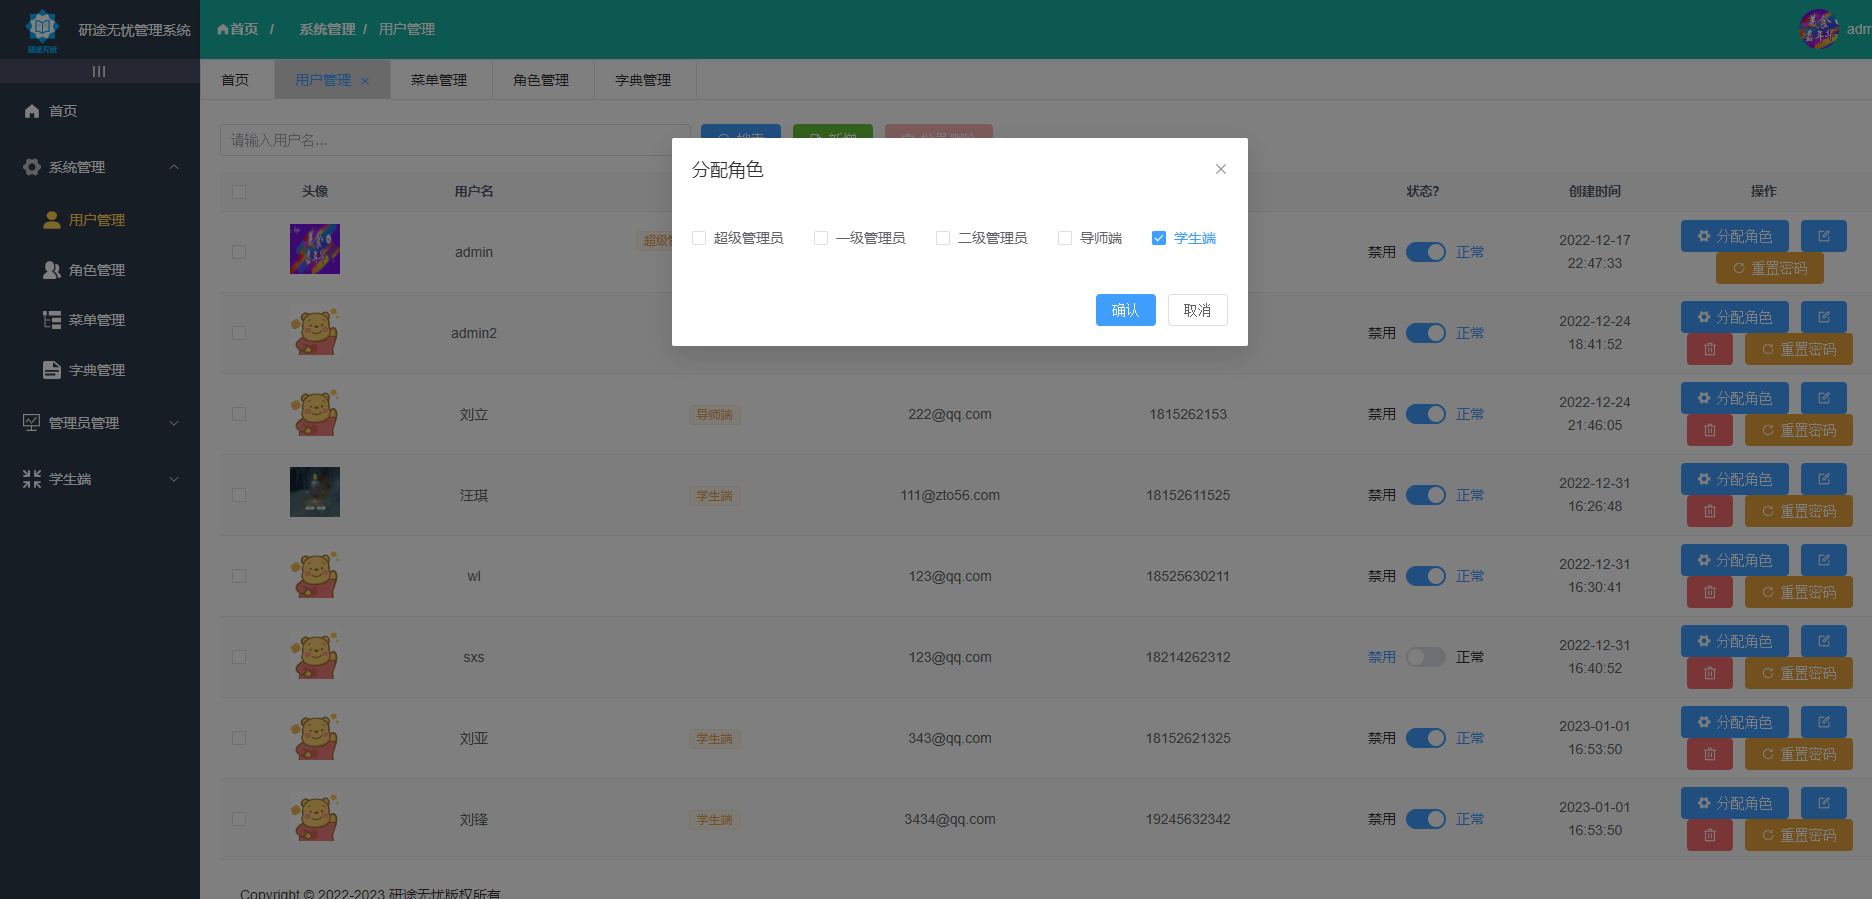
Task: Toggle status switch for wl user
Action: (x=1426, y=576)
